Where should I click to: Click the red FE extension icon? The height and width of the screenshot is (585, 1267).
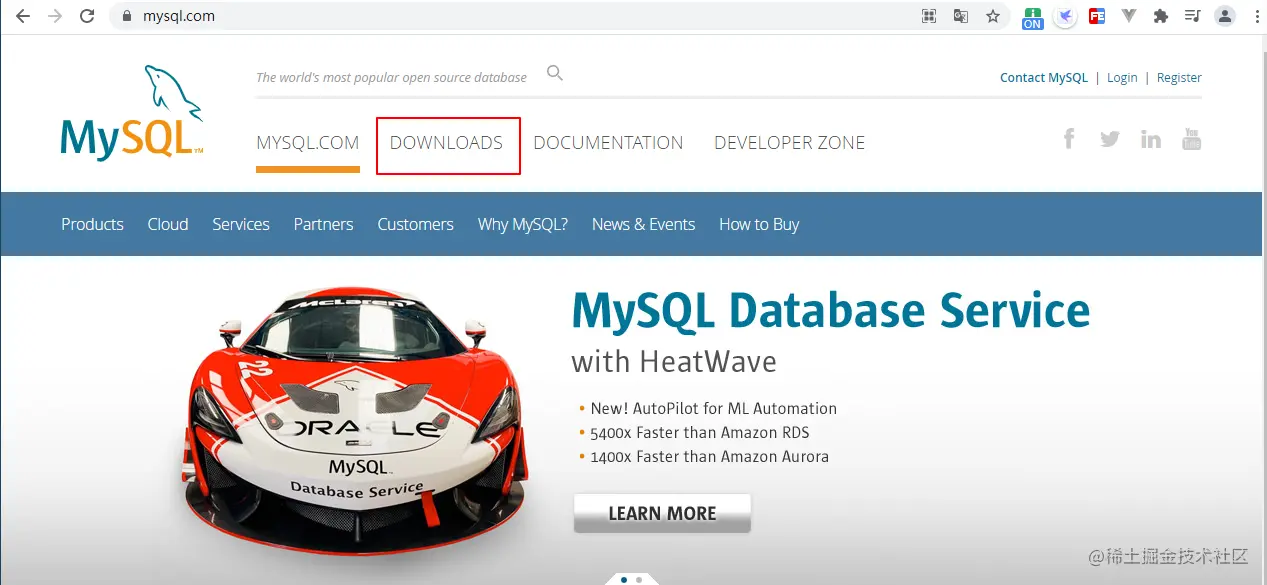tap(1097, 16)
